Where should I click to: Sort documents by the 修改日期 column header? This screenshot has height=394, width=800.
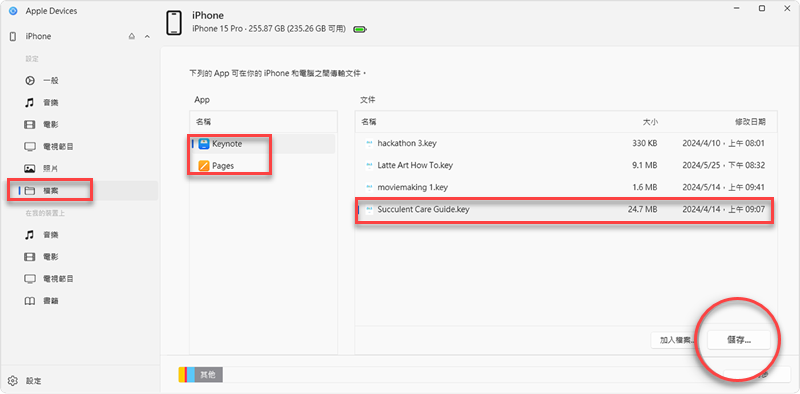coord(750,122)
